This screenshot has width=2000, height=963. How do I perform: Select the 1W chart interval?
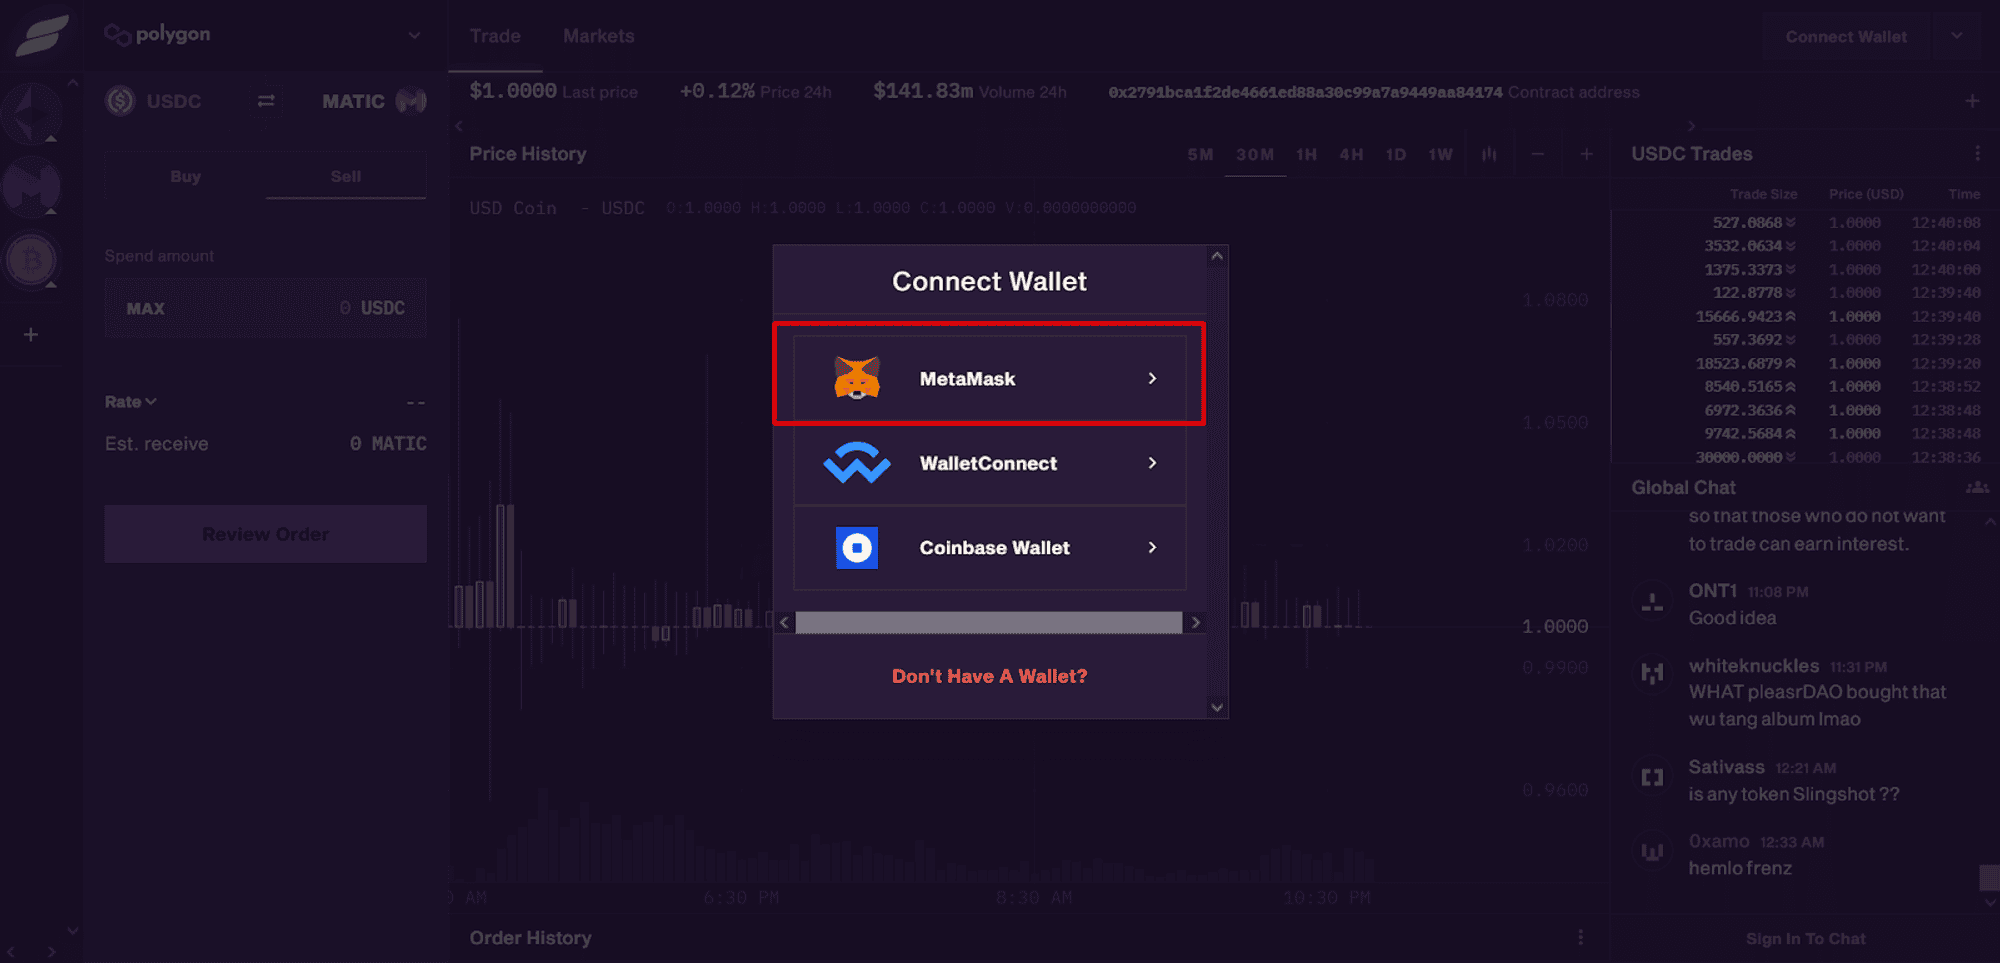tap(1440, 154)
